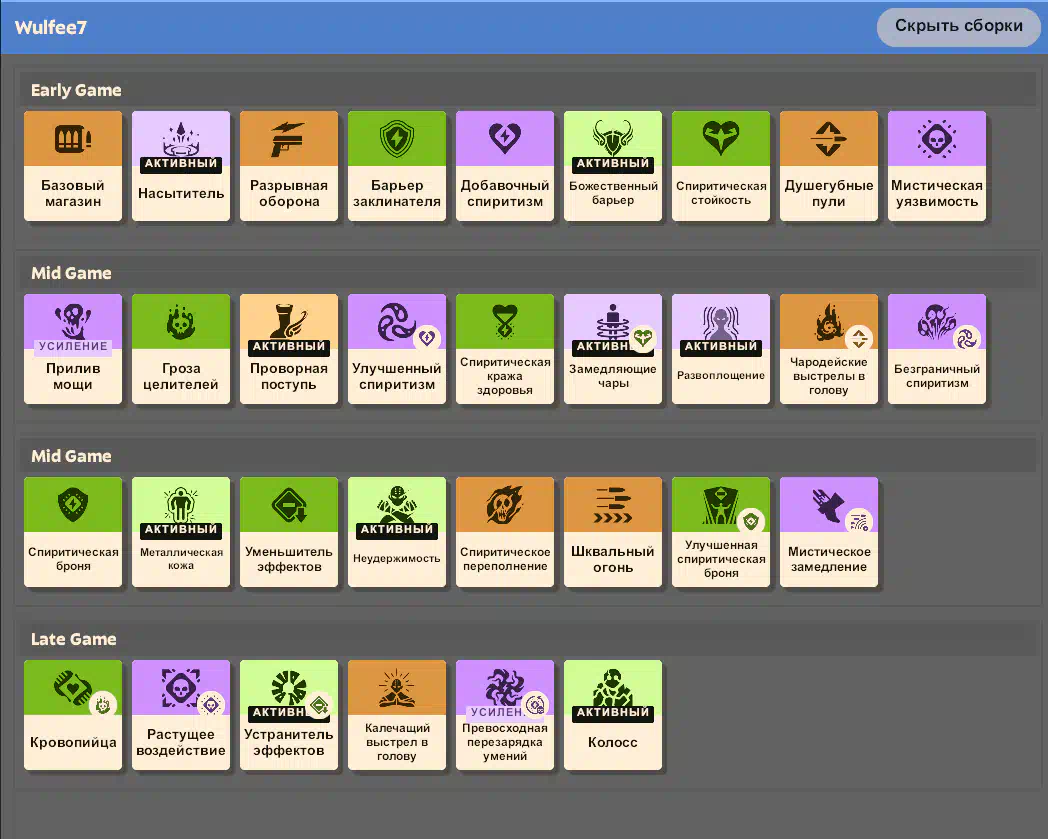The height and width of the screenshot is (839, 1048).
Task: Click the first Mid Game section header
Action: (x=71, y=273)
